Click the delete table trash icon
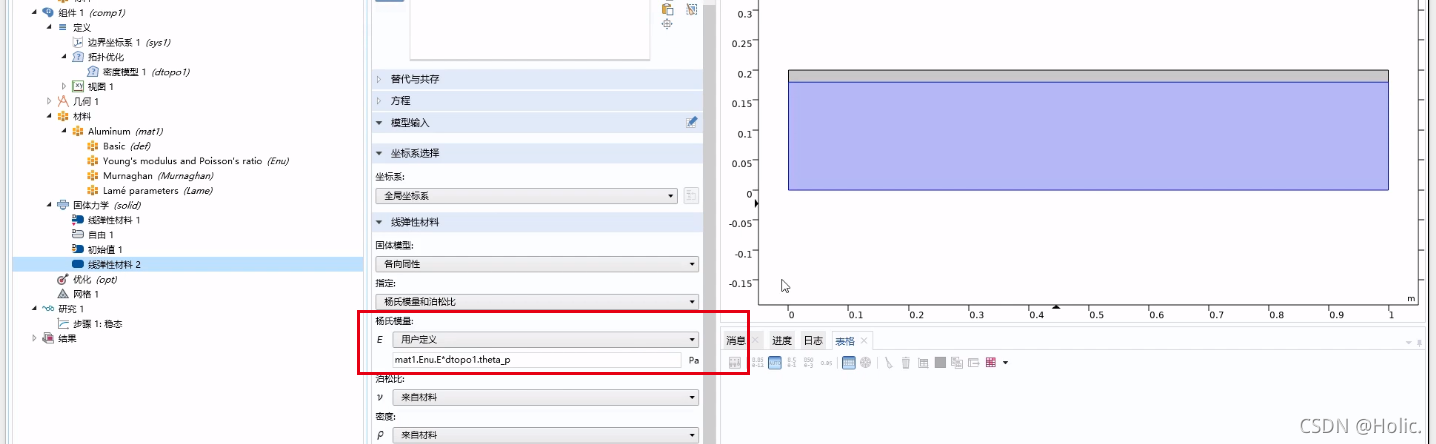 (x=906, y=362)
